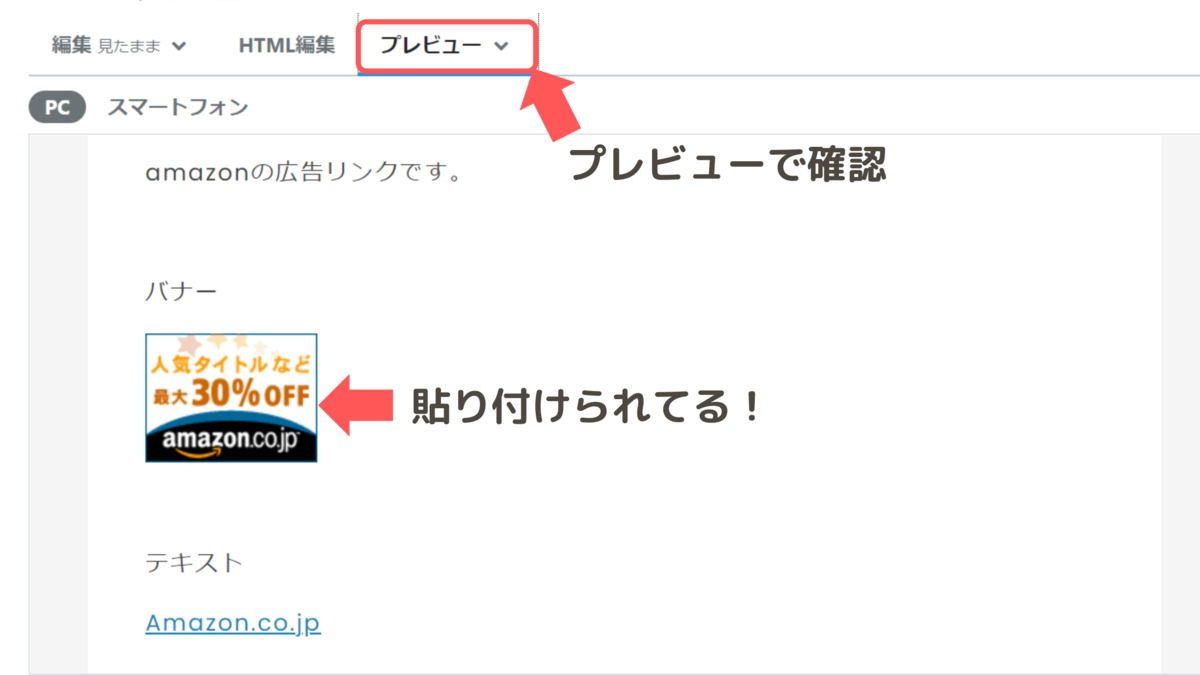Click the Amazon 30% OFF banner ad
1200x675 pixels.
231,397
